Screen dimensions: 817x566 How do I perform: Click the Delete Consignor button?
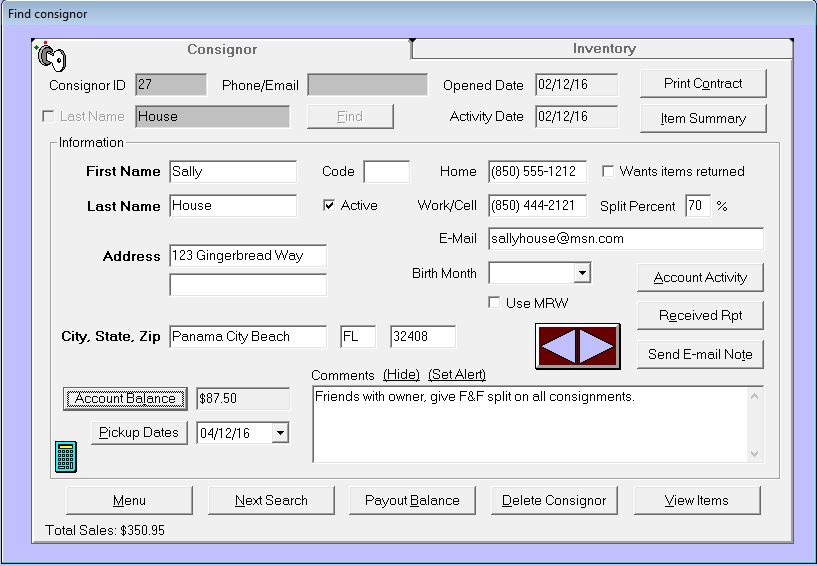tap(554, 500)
